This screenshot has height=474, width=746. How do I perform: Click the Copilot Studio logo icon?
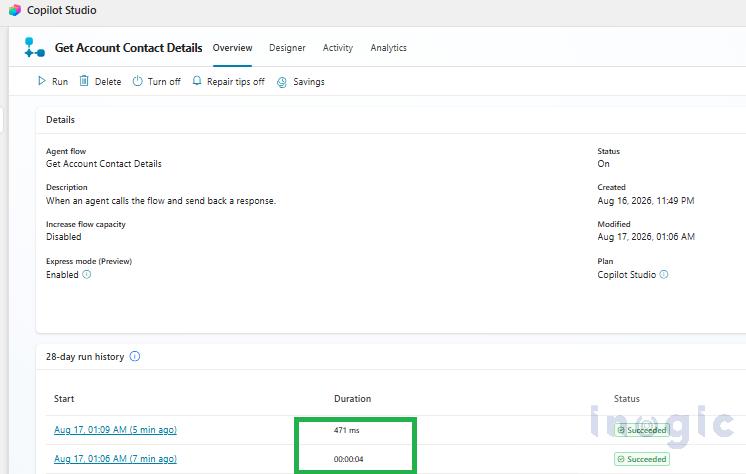(15, 10)
